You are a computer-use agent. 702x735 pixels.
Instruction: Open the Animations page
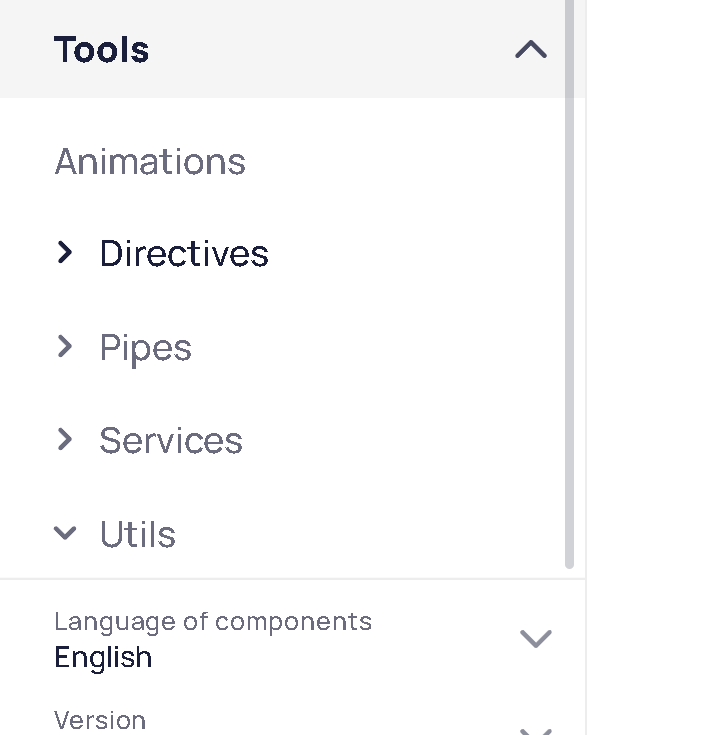[x=150, y=161]
